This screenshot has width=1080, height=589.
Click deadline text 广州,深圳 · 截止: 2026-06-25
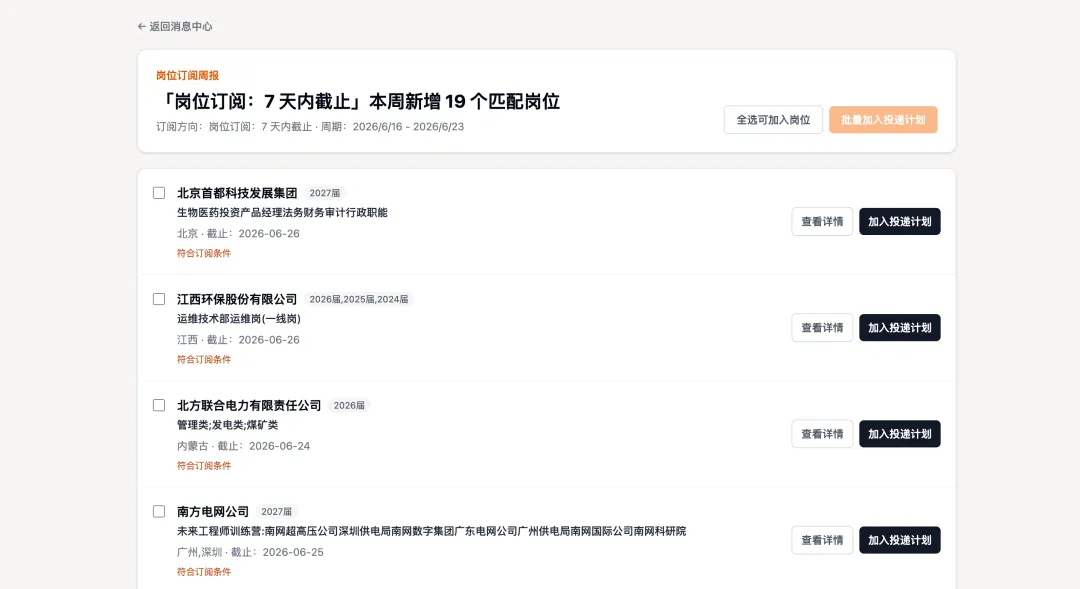pos(250,552)
